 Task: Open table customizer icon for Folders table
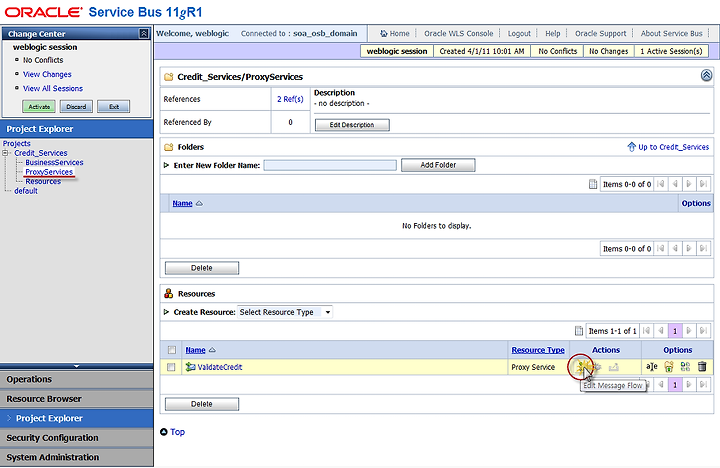(593, 184)
